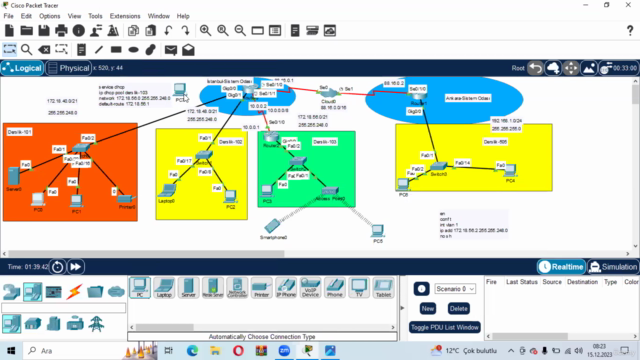Add Complex PDU open envelope
Screen dimensions: 640x360
point(188,50)
